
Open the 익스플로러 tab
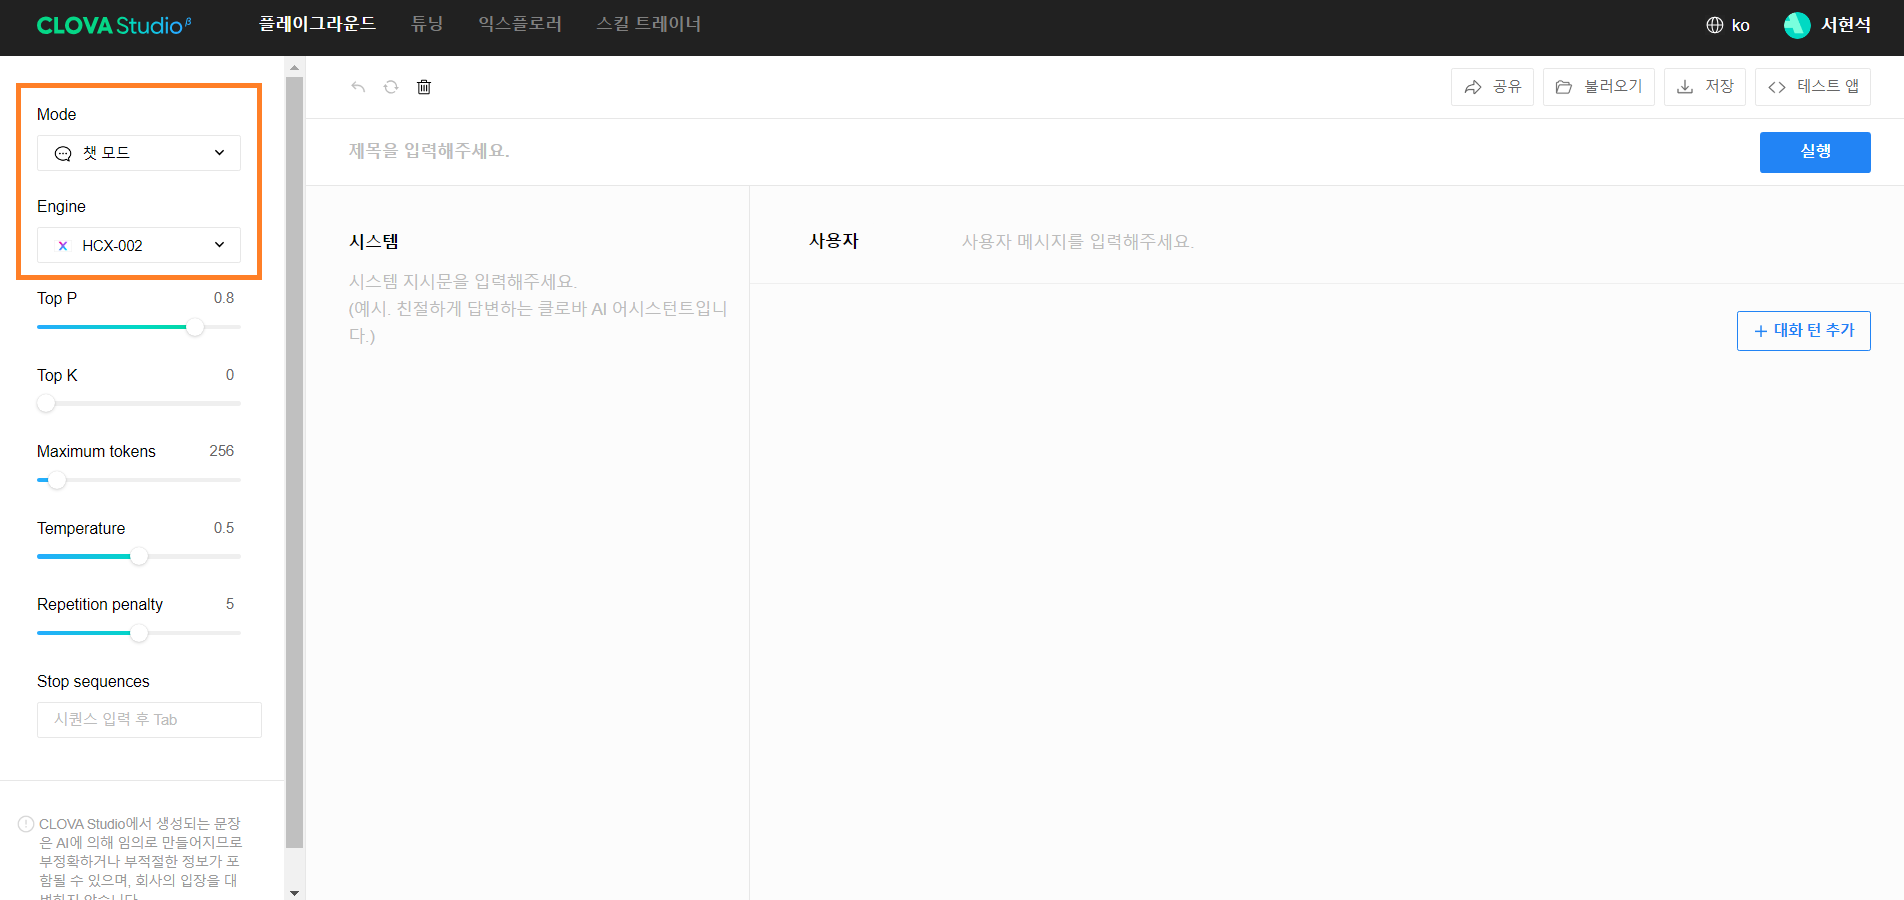point(520,24)
